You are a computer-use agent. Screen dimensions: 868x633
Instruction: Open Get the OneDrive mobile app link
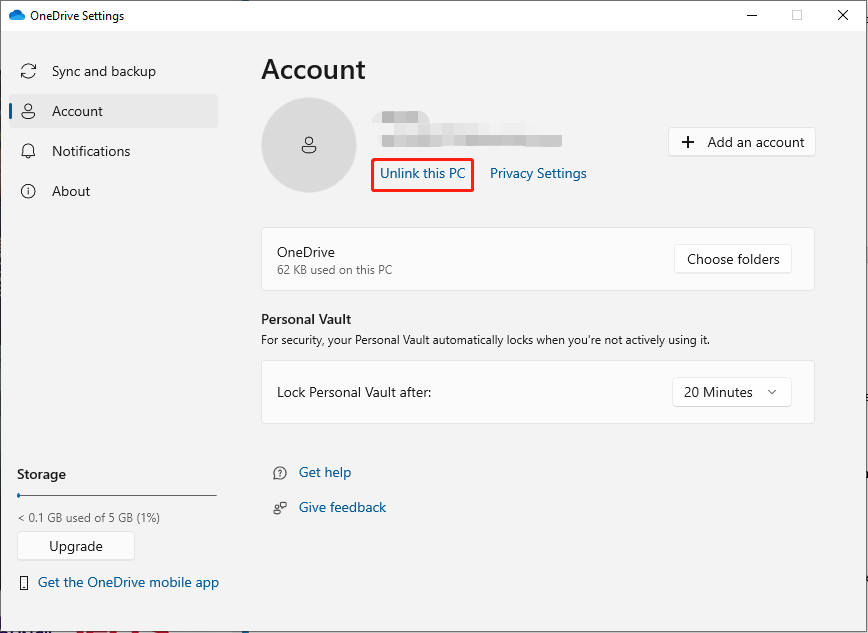coord(128,583)
